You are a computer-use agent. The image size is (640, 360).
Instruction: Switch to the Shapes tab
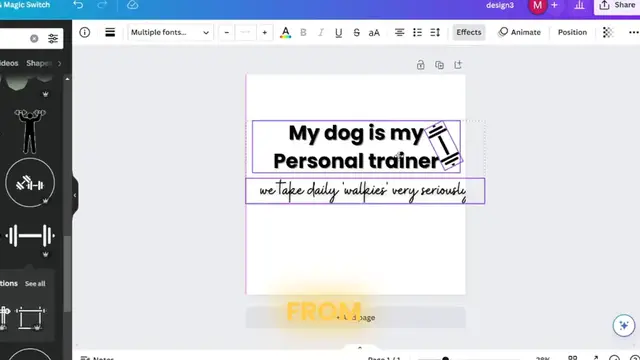click(x=38, y=63)
